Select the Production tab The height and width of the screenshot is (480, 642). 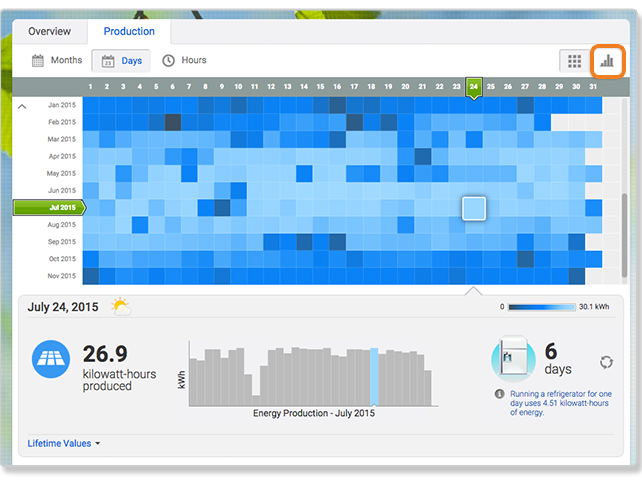[129, 32]
